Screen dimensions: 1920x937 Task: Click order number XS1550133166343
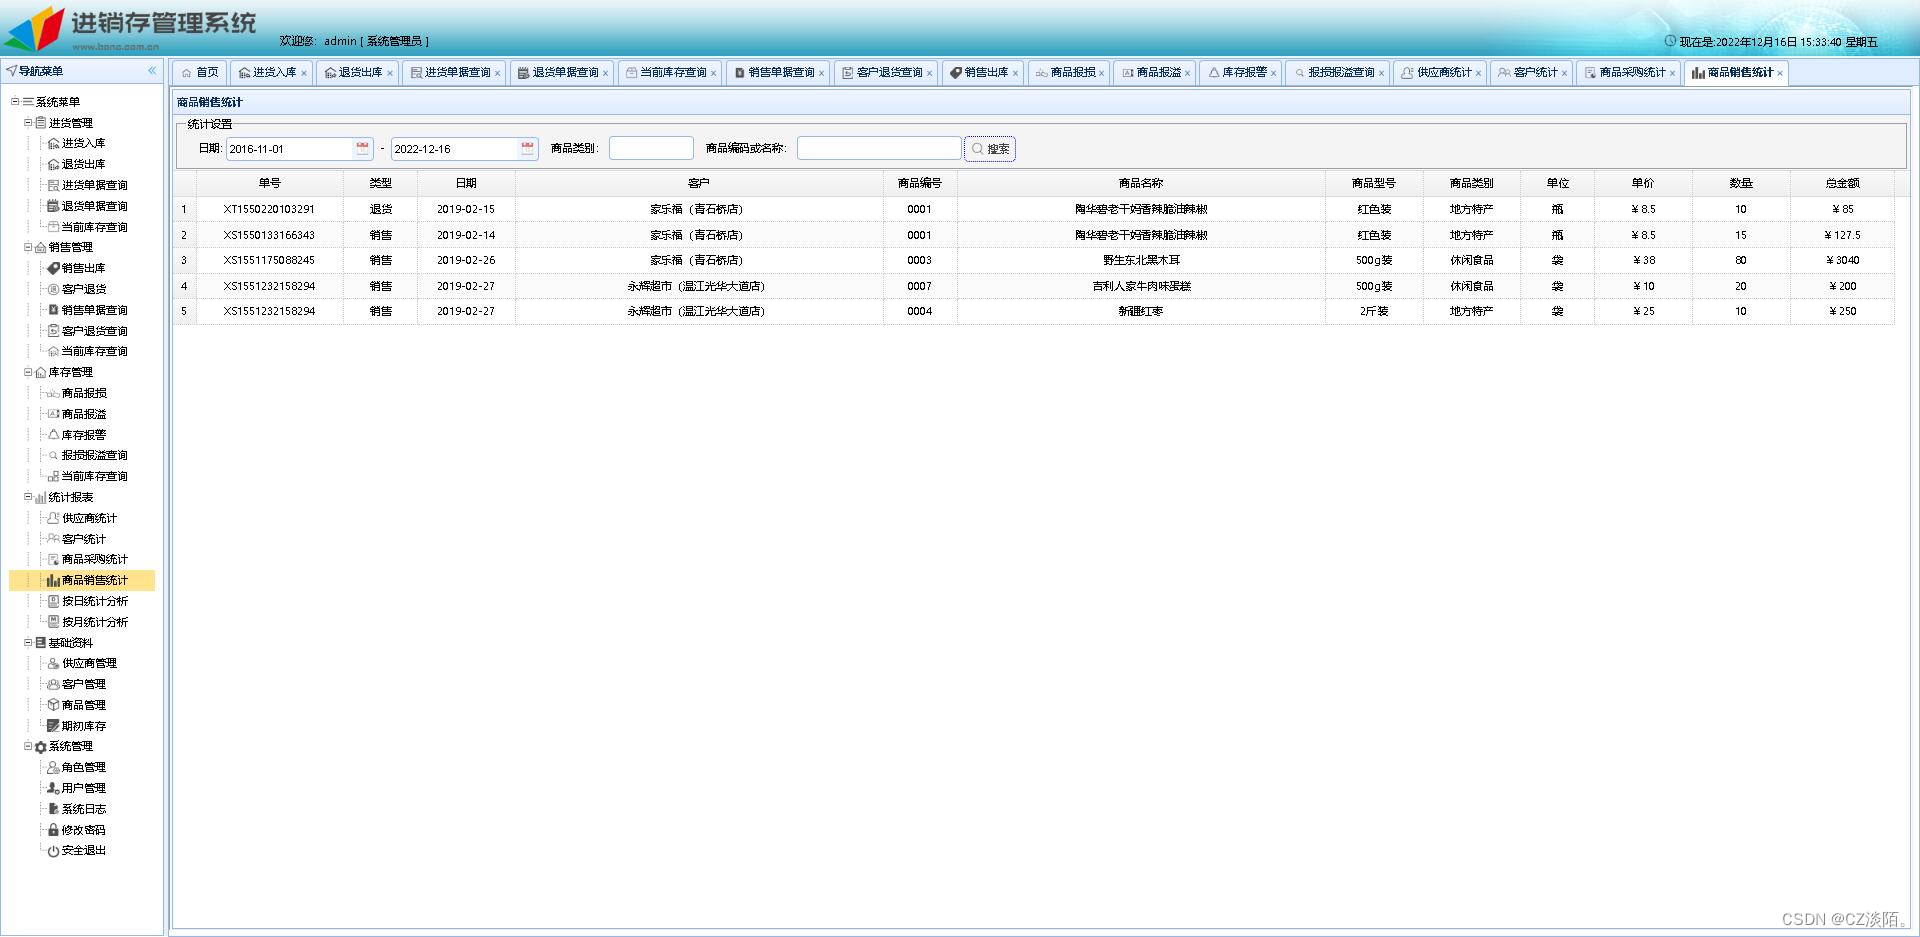[x=270, y=235]
